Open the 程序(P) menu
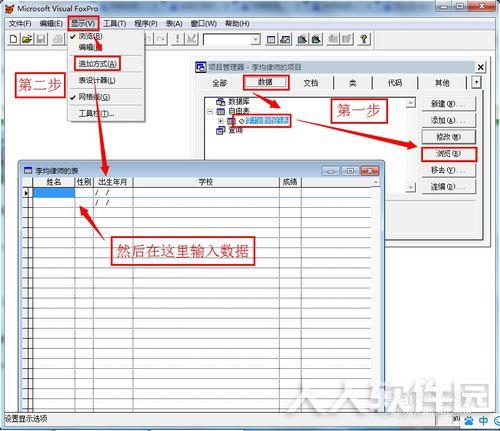 (x=146, y=24)
